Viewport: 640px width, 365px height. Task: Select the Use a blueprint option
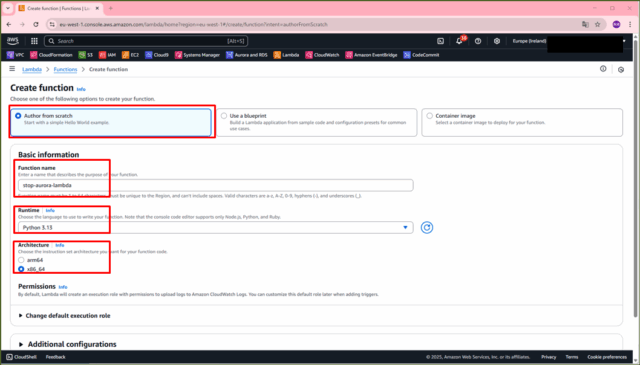[x=317, y=122]
